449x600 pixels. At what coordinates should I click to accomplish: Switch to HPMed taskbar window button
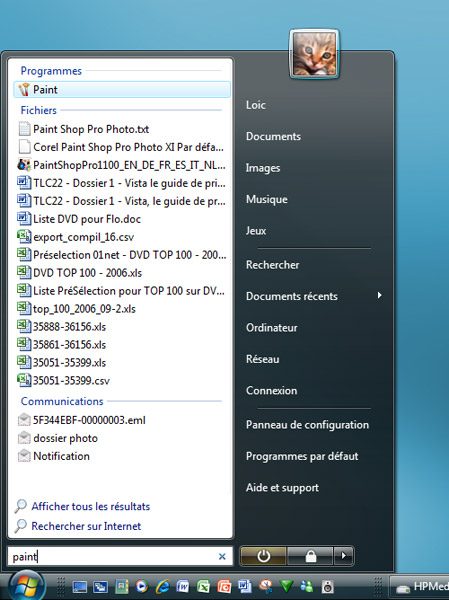coord(420,586)
